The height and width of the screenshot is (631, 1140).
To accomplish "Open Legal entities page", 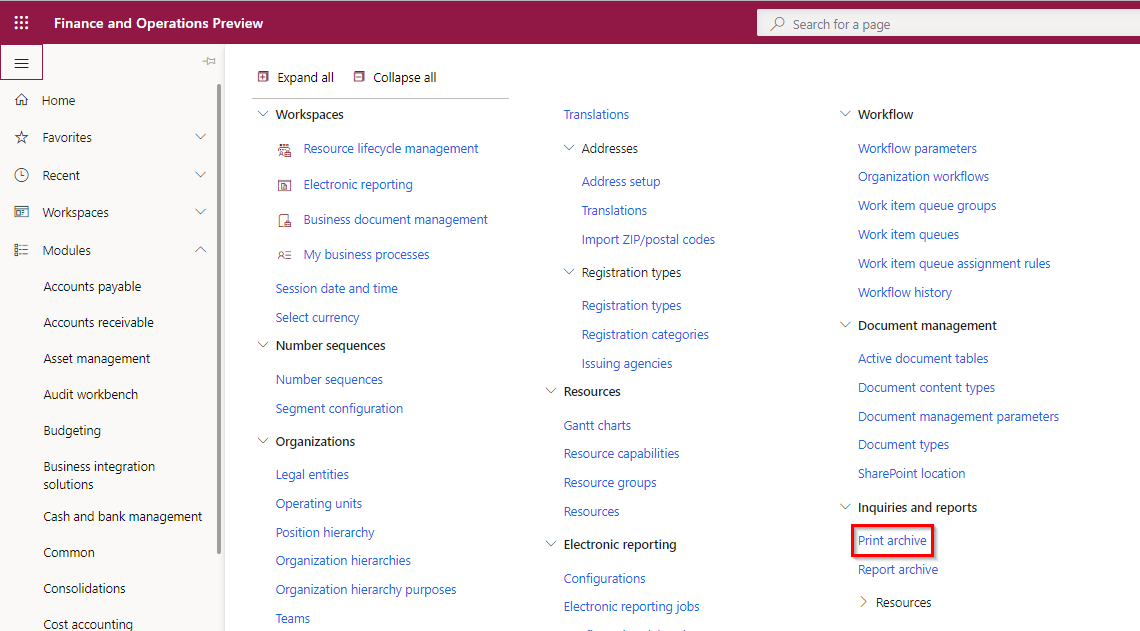I will coord(312,475).
